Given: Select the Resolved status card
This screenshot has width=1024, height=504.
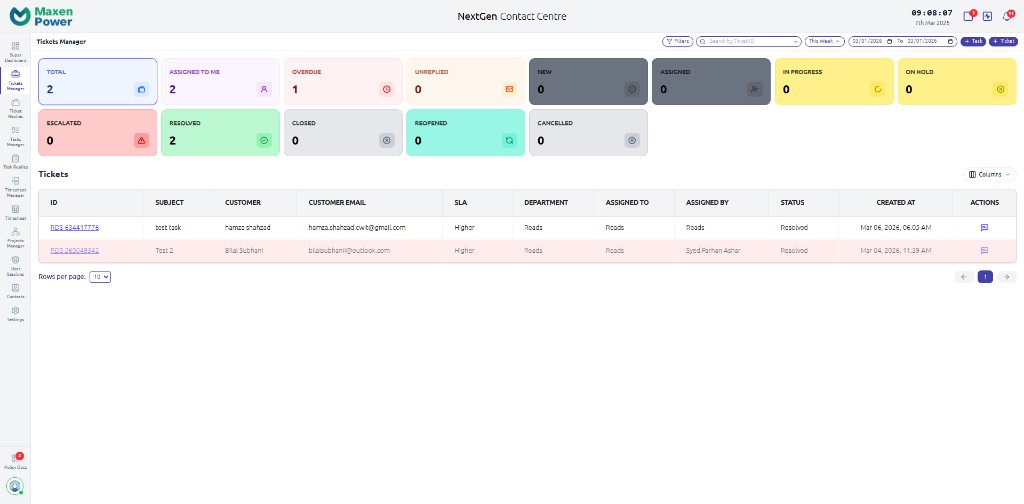Looking at the screenshot, I should [220, 132].
